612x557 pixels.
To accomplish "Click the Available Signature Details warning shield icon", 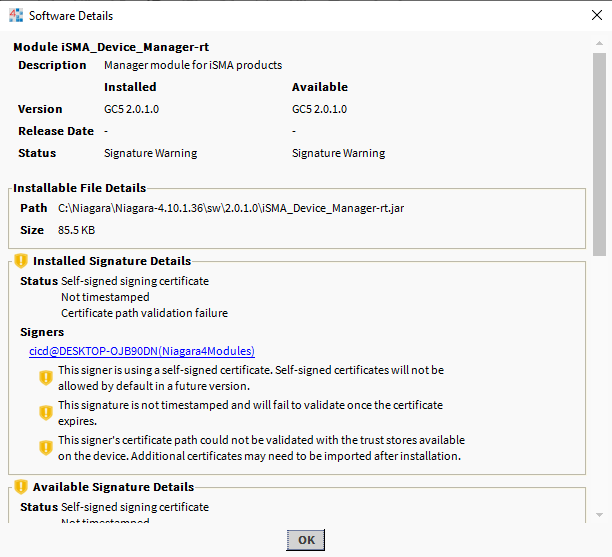I will [x=21, y=487].
